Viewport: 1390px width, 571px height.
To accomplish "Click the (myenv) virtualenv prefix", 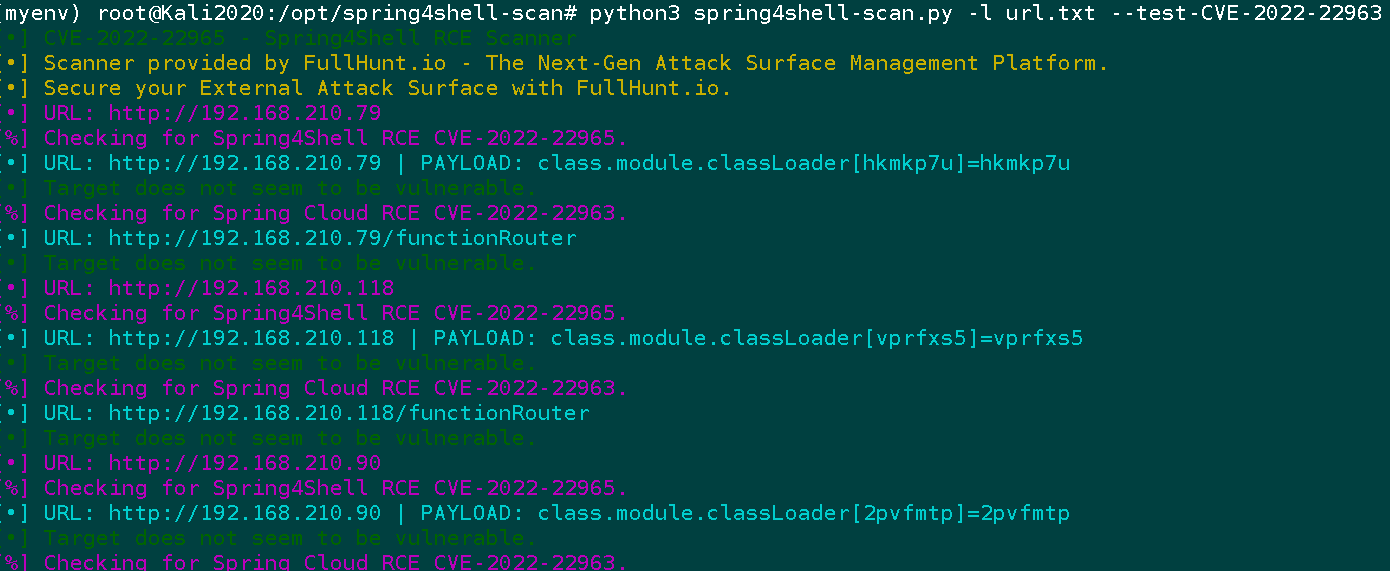I will 43,13.
